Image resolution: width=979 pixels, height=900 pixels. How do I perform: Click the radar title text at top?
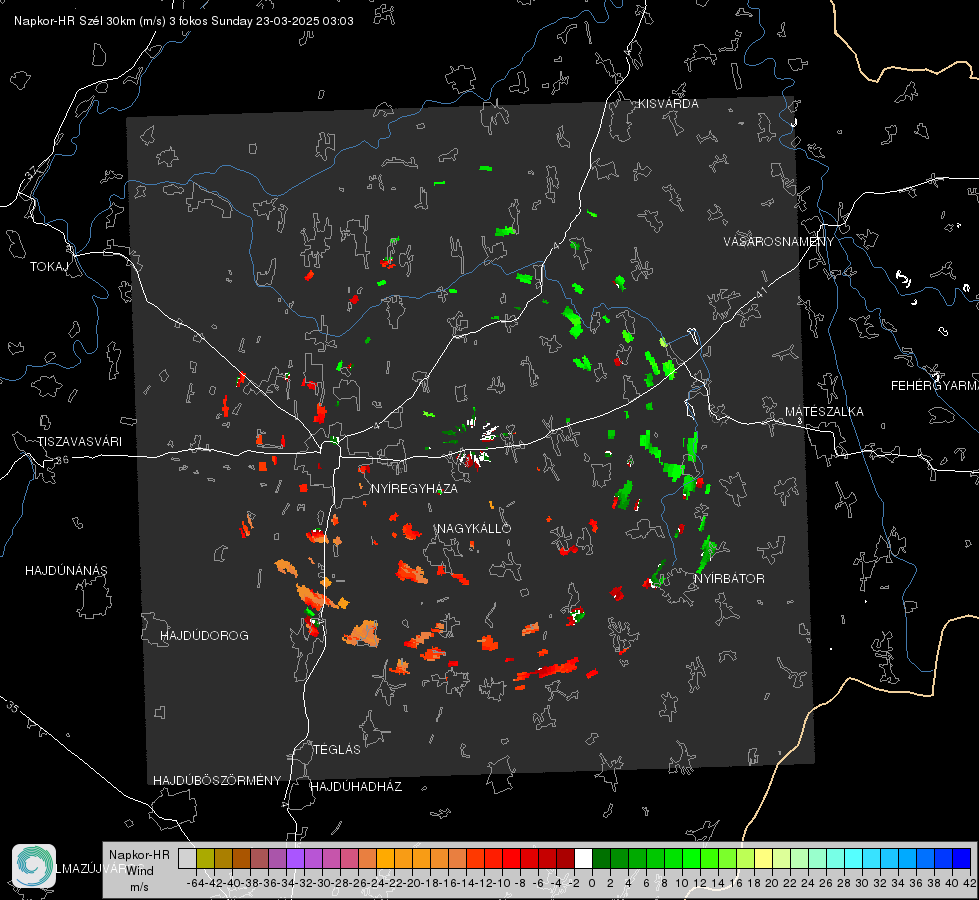184,21
